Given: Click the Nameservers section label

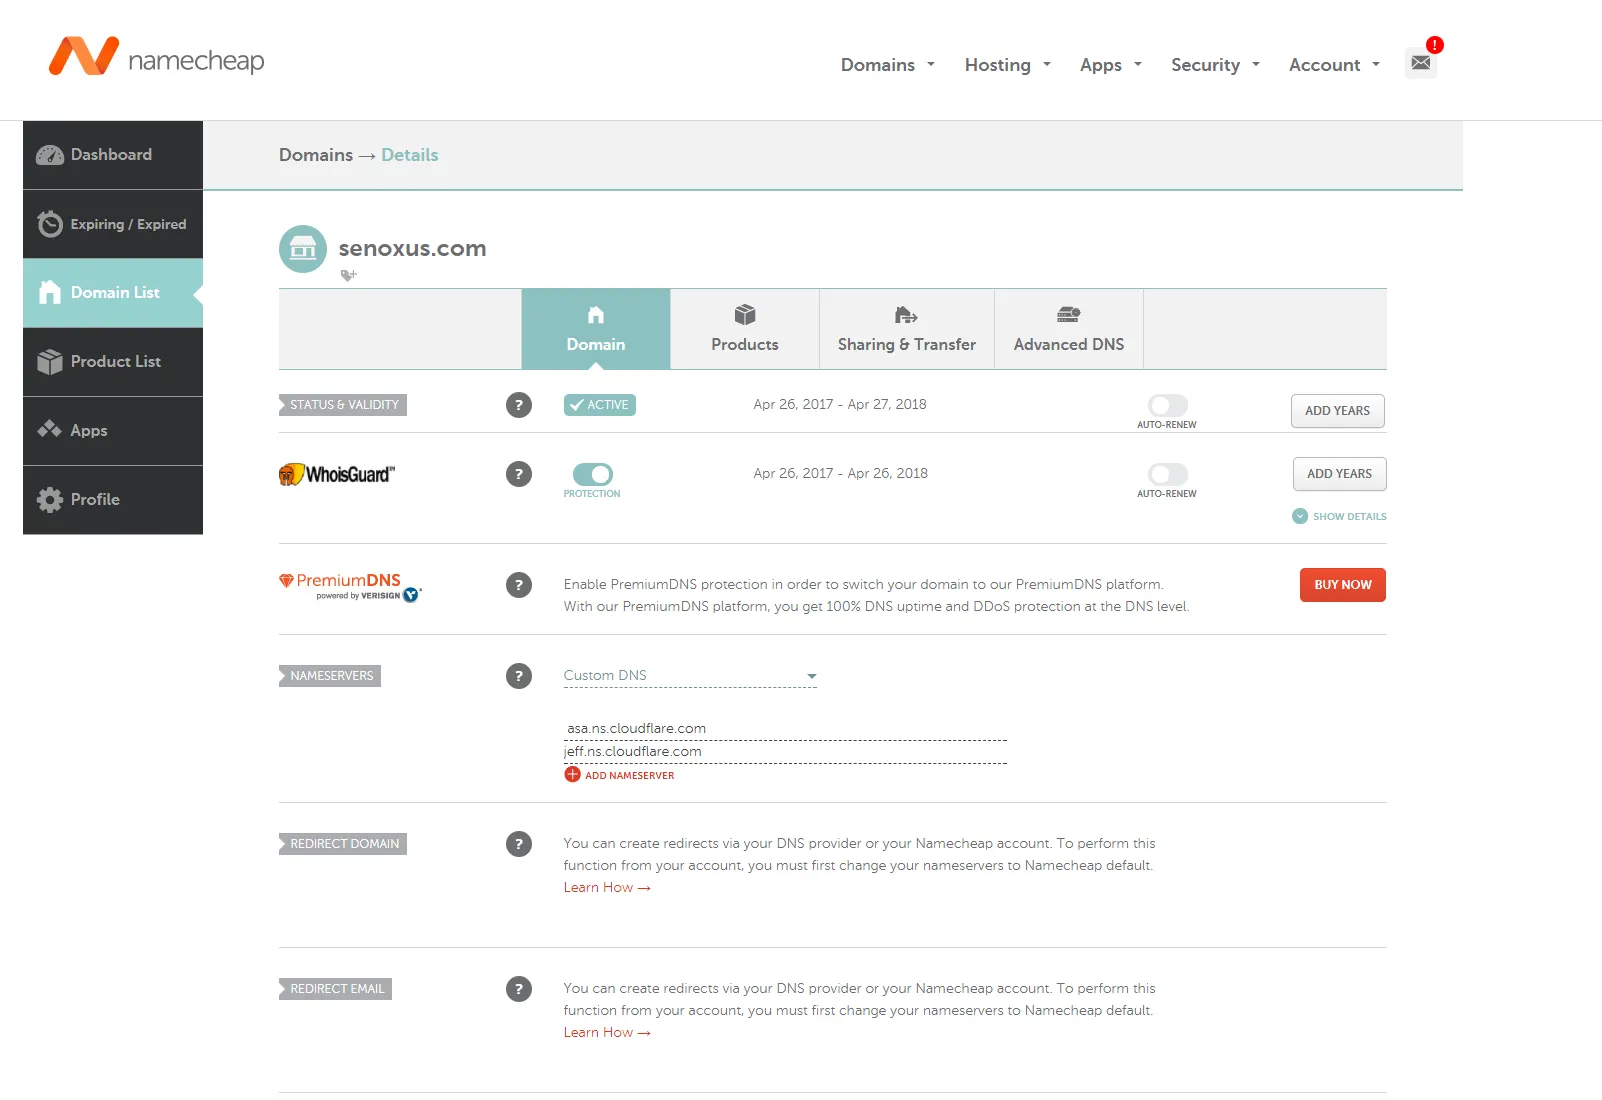Looking at the screenshot, I should point(330,676).
